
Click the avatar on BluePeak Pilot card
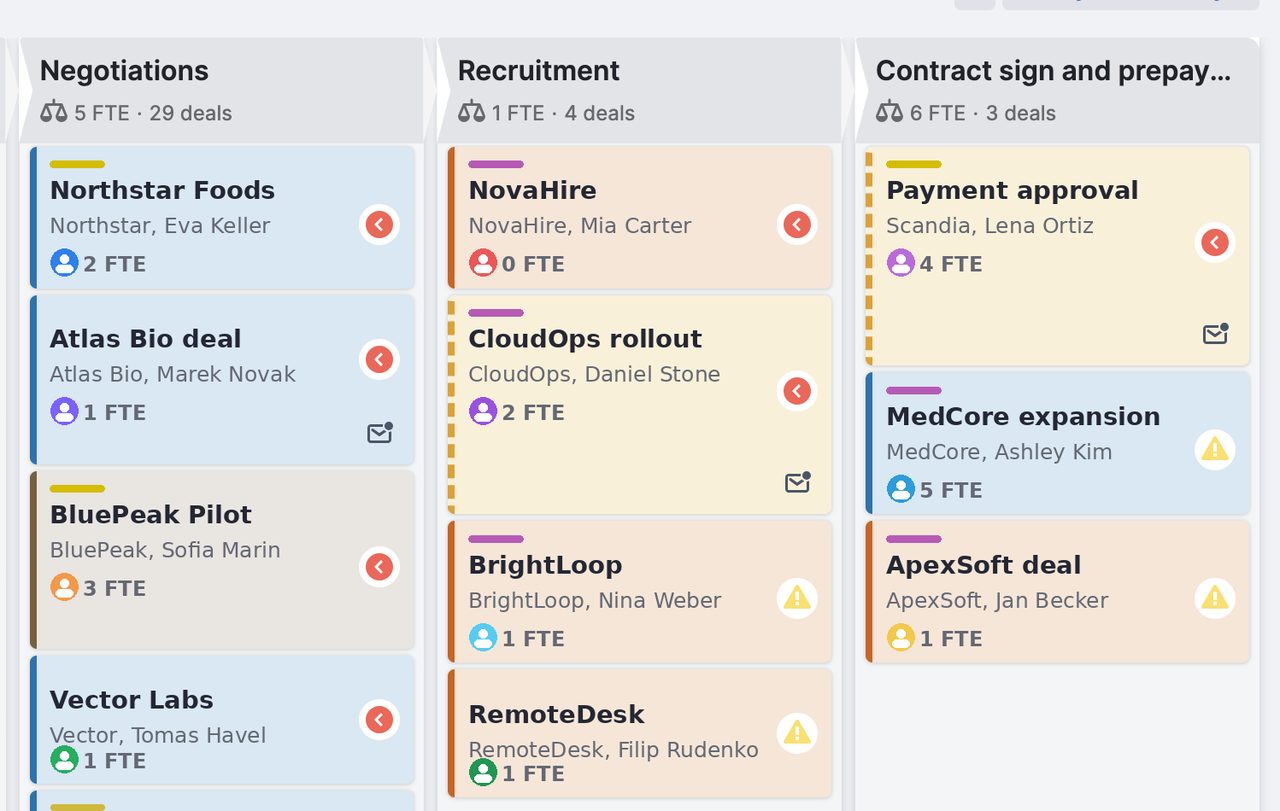(64, 587)
